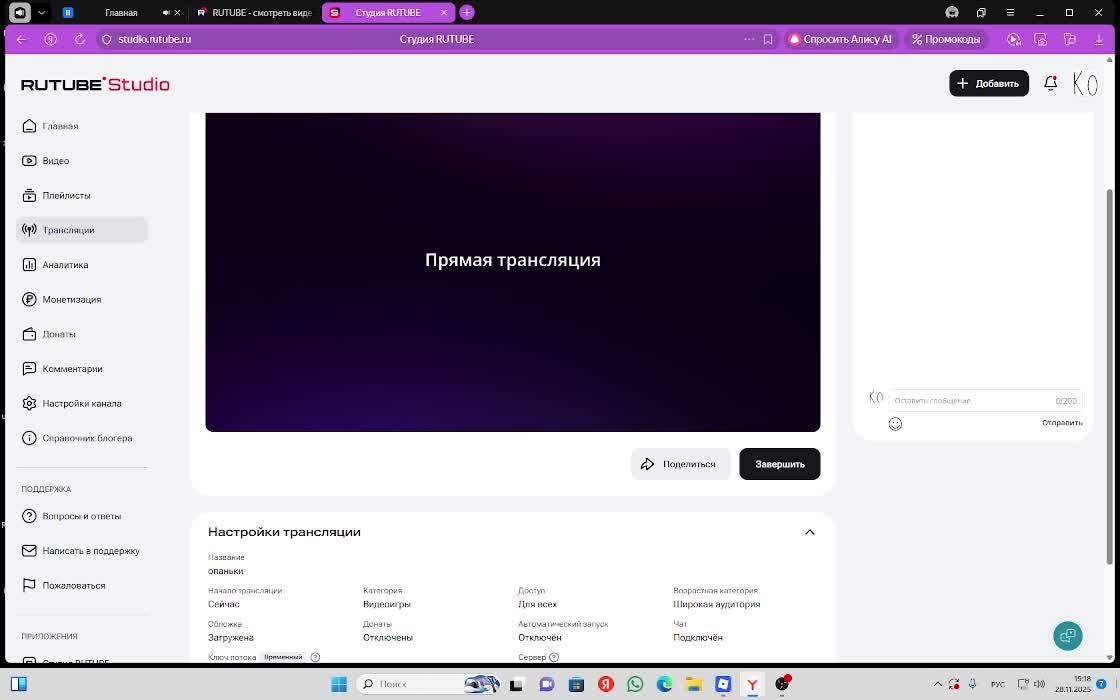Select the Название value опаньки
This screenshot has height=700, width=1120.
[226, 571]
